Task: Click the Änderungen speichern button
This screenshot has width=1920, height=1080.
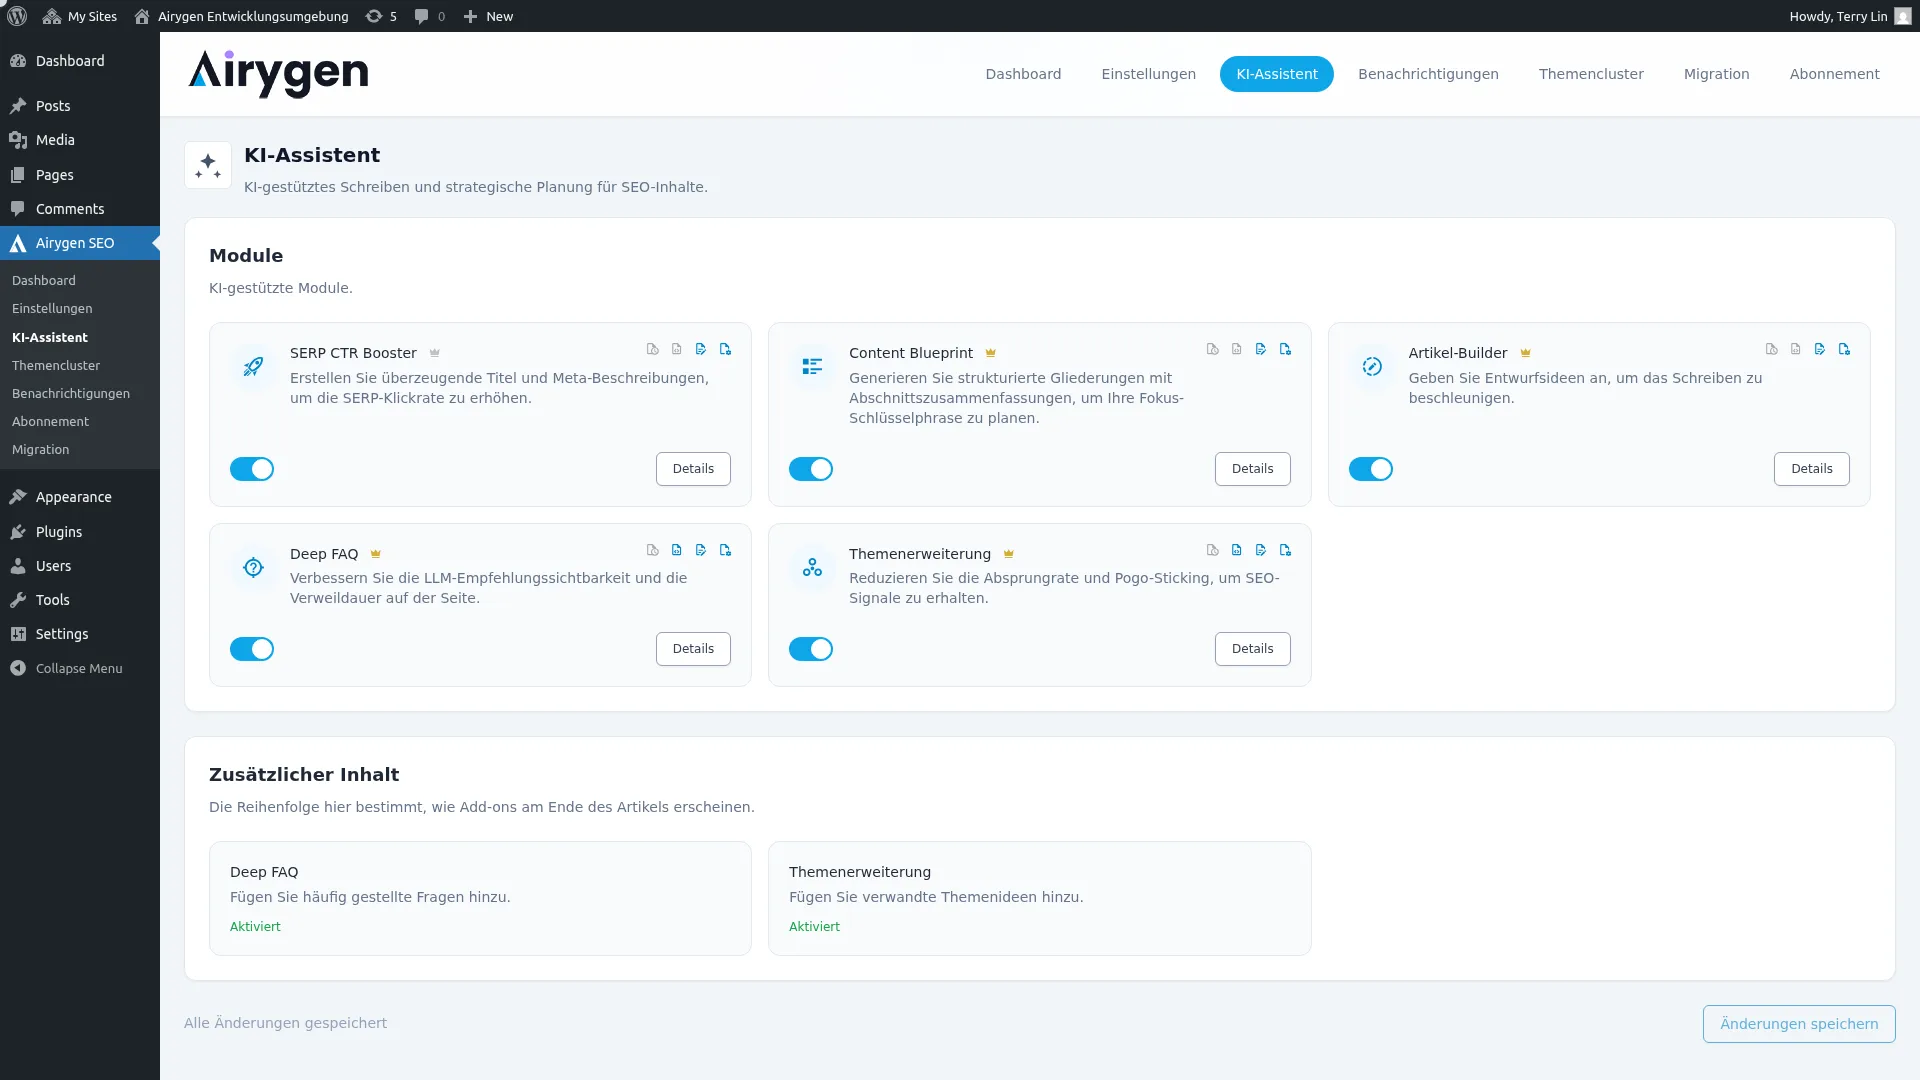Action: (1799, 1024)
